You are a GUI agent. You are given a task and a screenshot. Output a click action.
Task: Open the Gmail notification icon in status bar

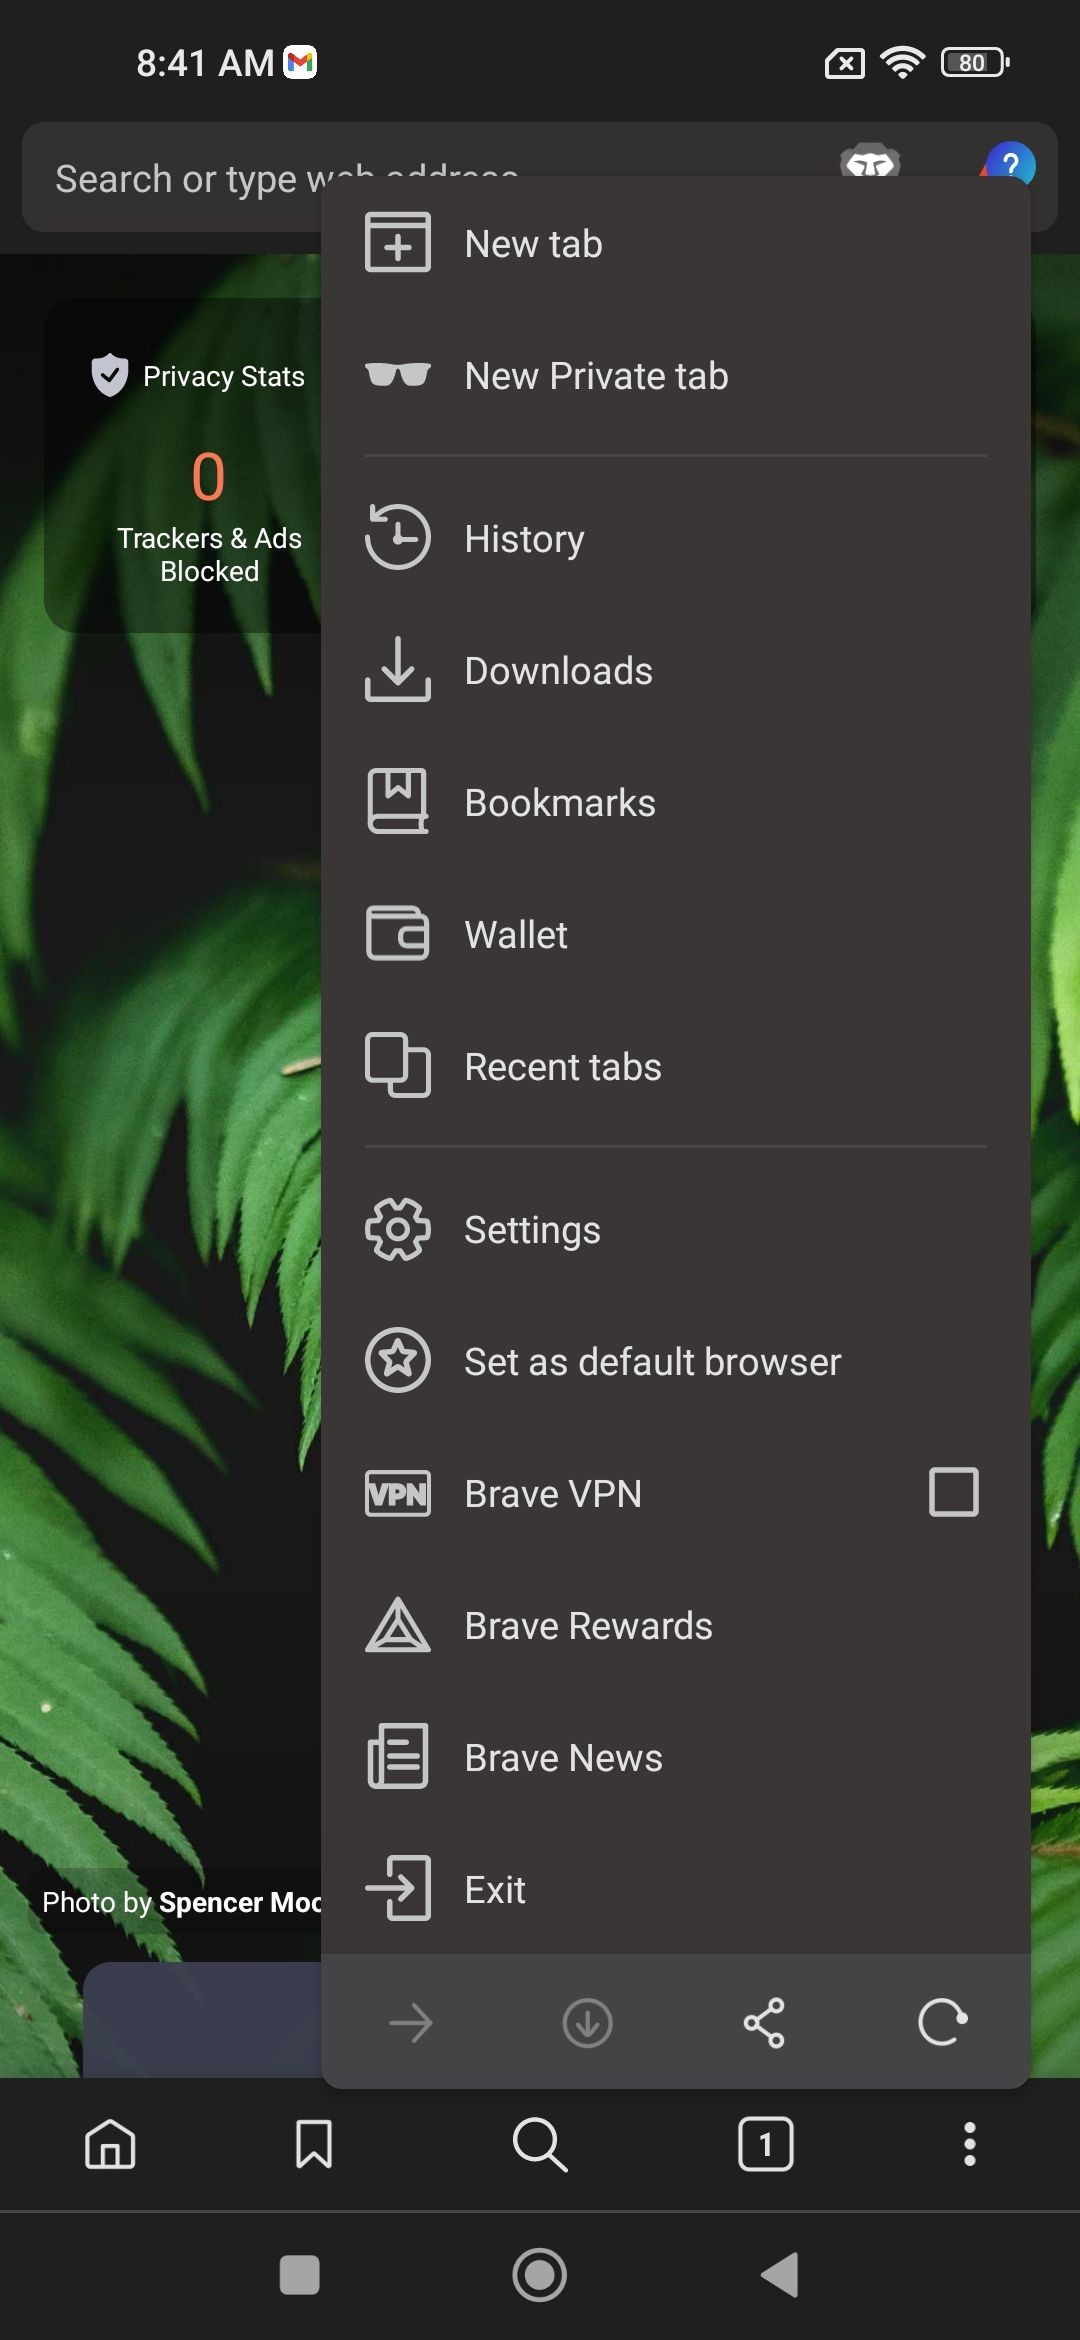(x=300, y=62)
